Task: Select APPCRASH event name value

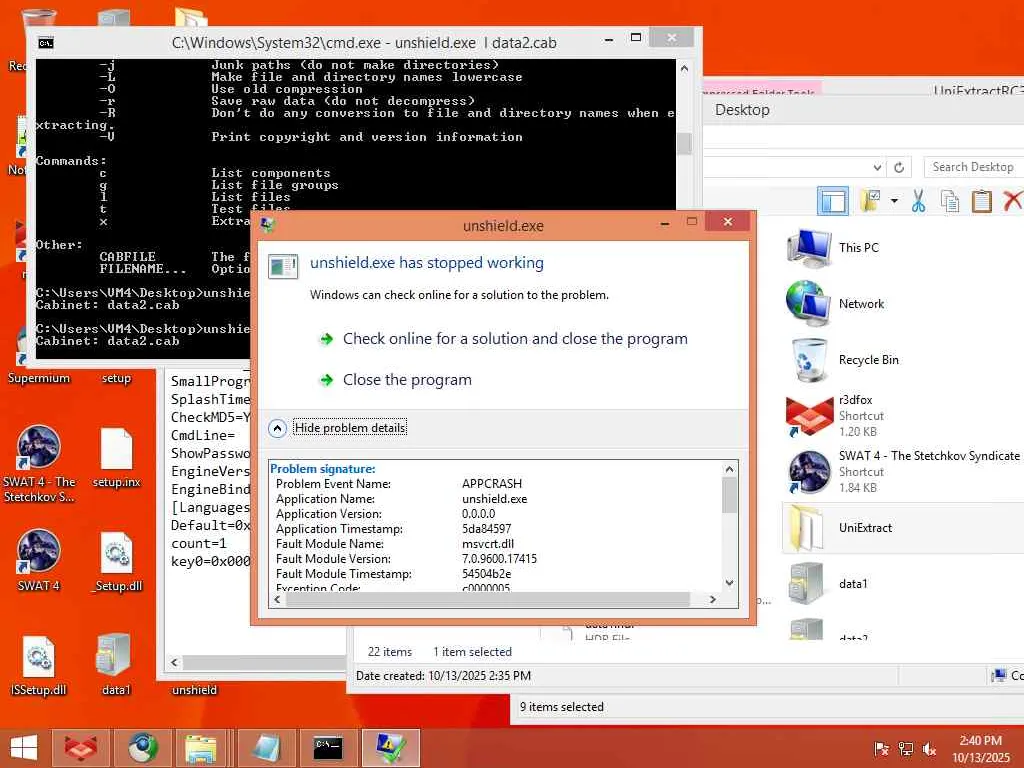Action: 492,483
